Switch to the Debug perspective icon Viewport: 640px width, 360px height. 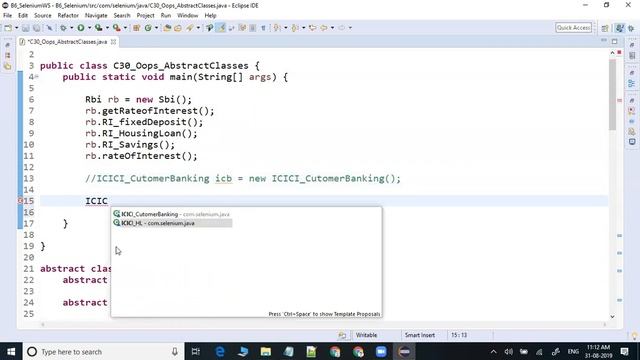[631, 28]
